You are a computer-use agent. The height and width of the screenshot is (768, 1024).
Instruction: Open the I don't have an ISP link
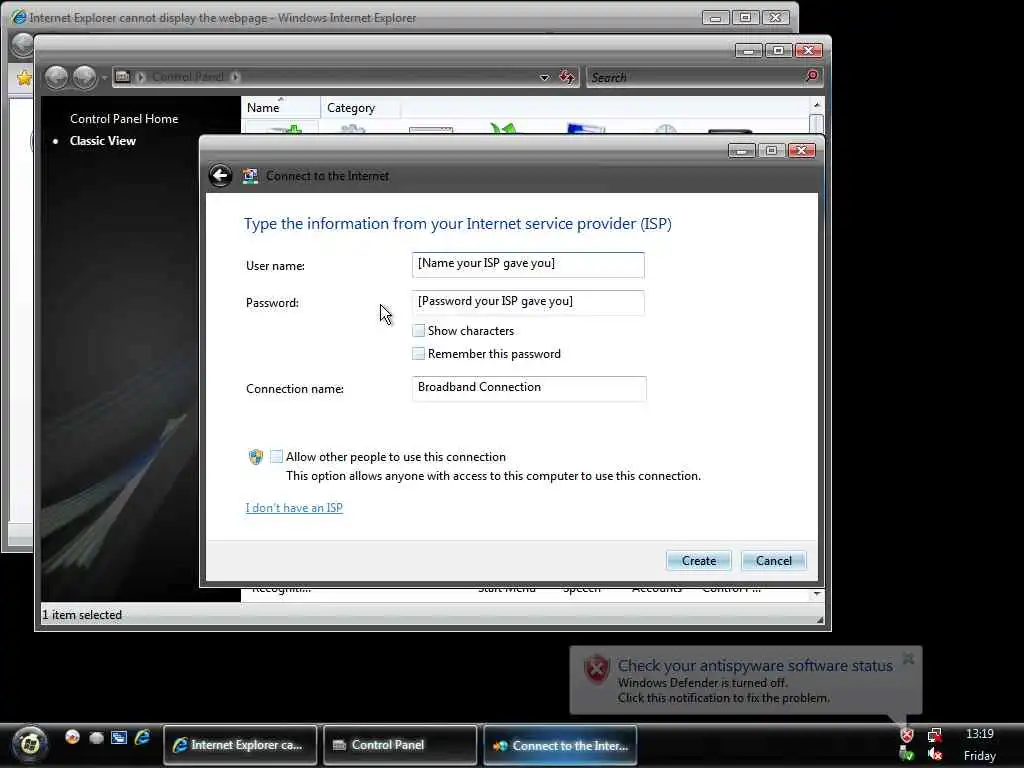tap(294, 507)
